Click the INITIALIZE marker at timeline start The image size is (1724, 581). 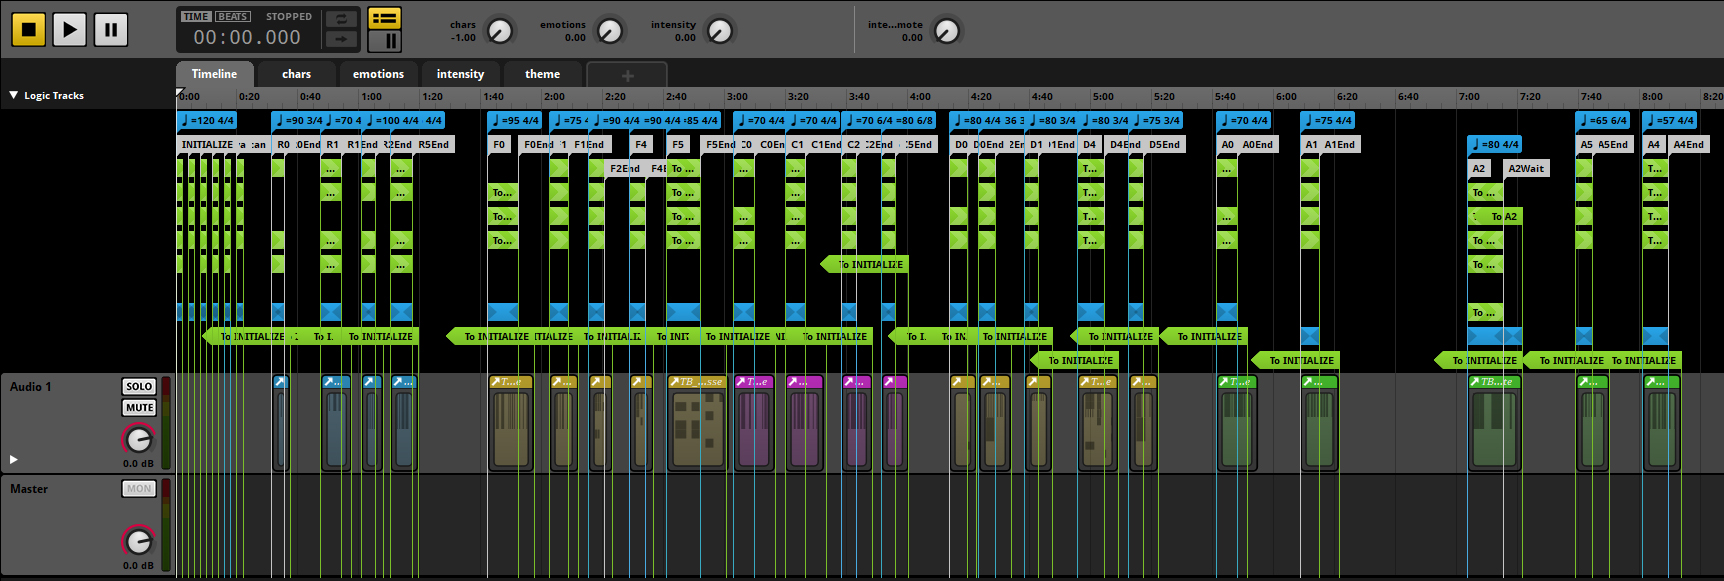click(207, 145)
